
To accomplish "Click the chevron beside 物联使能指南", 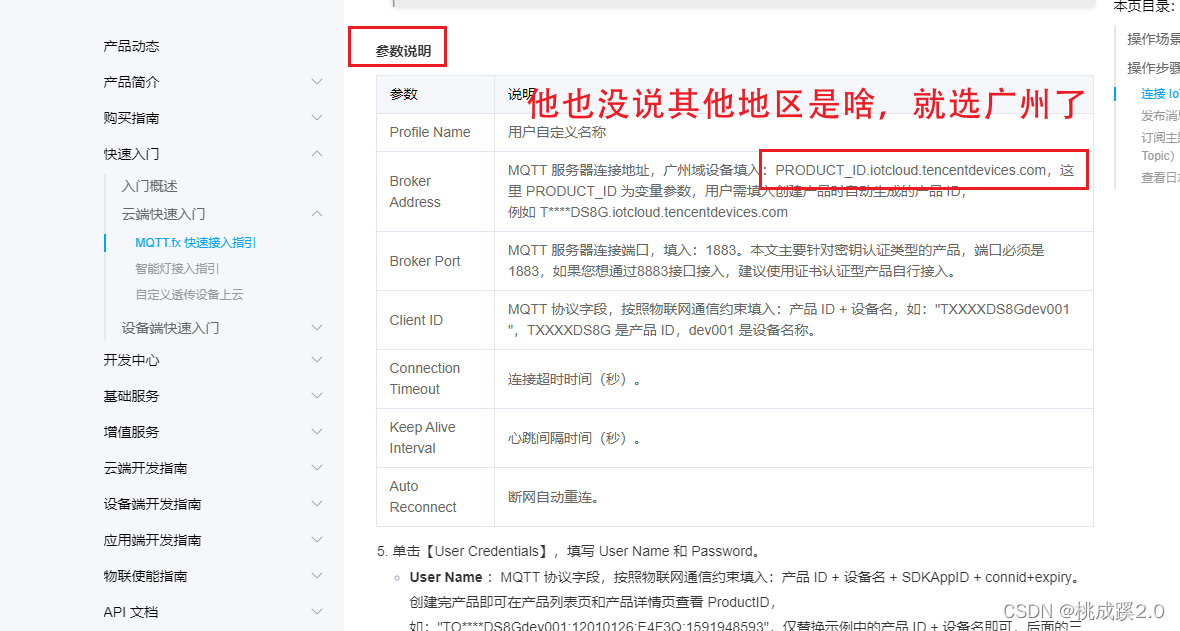I will [317, 576].
